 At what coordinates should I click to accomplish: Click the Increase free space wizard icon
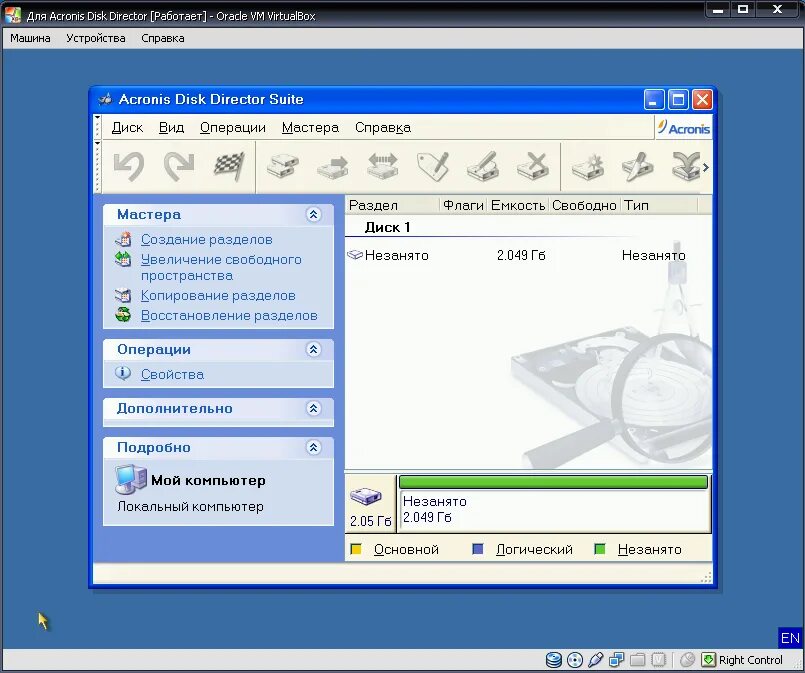click(123, 259)
